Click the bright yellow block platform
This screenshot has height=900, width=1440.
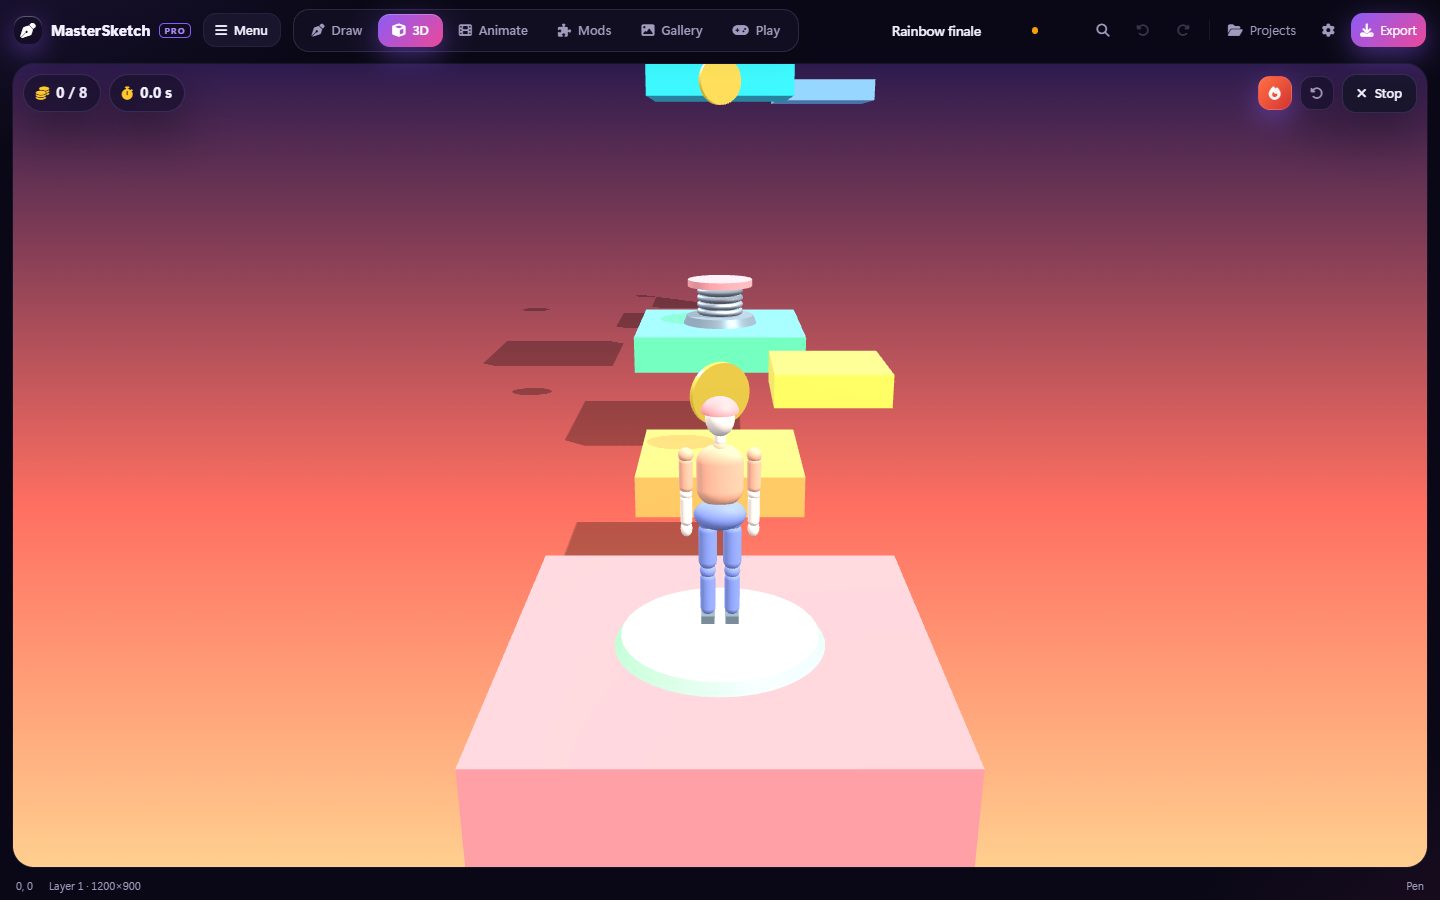coord(831,379)
